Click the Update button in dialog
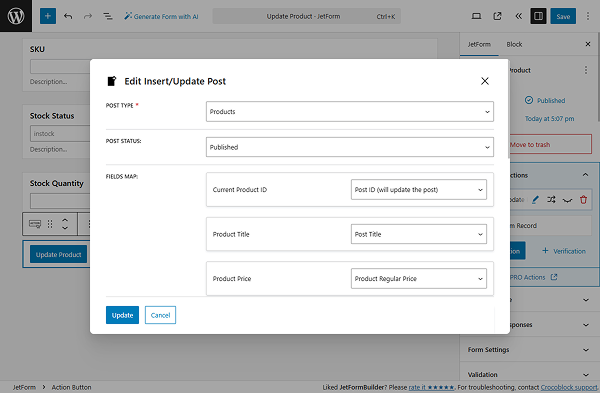Screen dimensions: 600x393 click(122, 315)
